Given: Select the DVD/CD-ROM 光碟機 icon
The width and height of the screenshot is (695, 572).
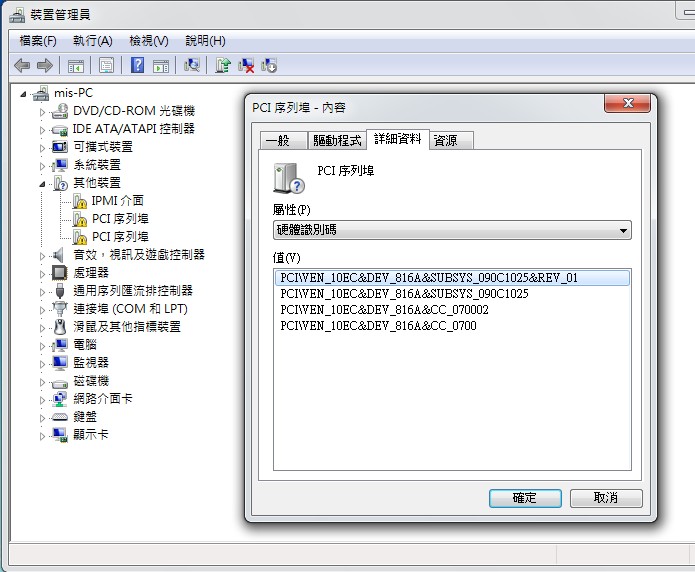Looking at the screenshot, I should point(60,111).
